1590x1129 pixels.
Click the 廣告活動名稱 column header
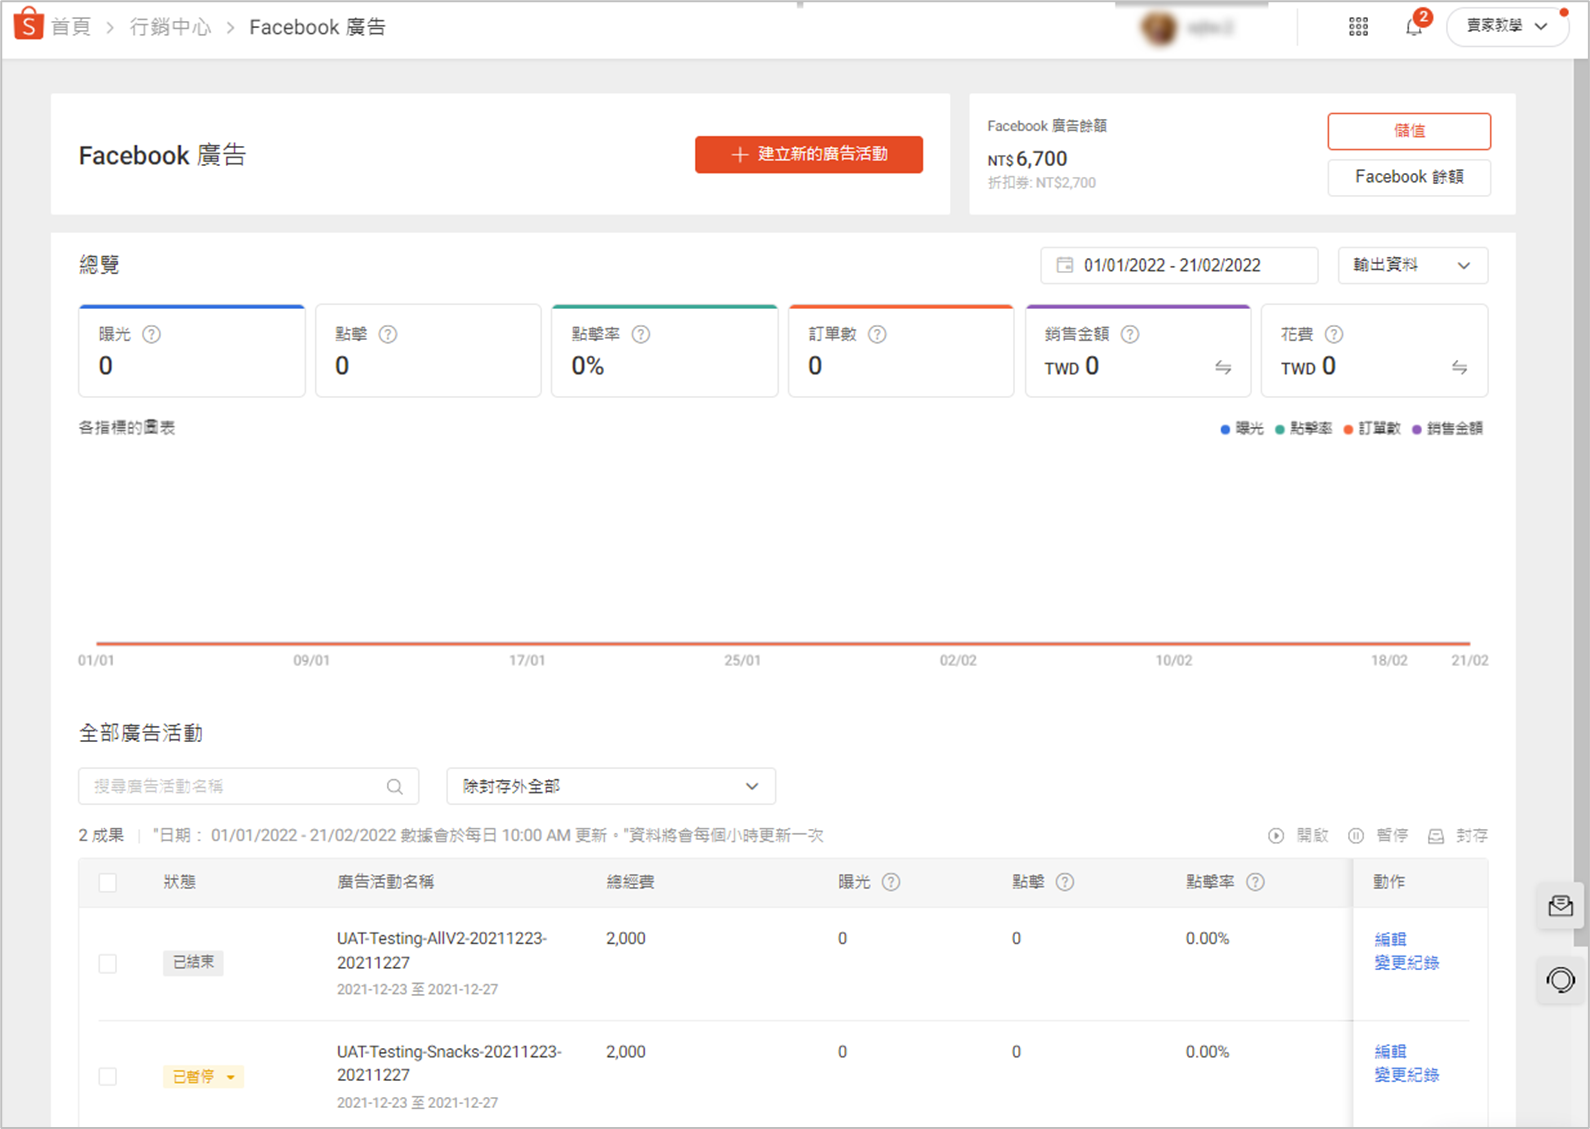click(385, 882)
